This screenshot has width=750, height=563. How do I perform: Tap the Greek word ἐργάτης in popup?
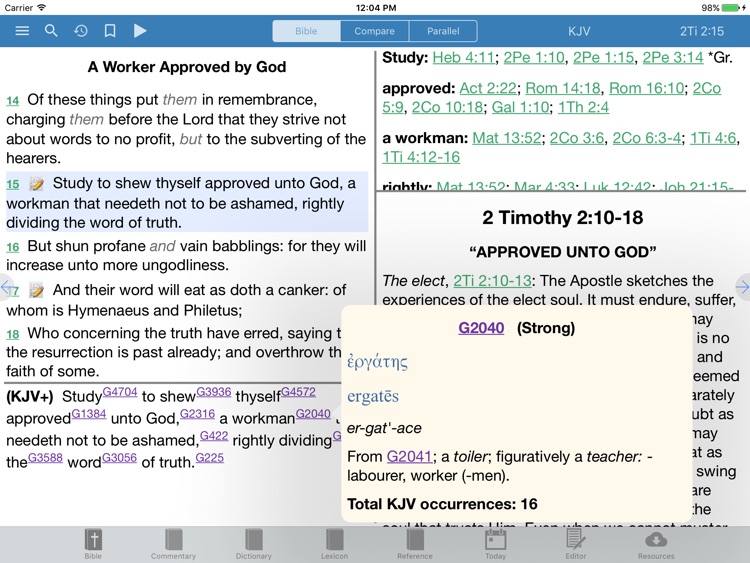[x=377, y=362]
